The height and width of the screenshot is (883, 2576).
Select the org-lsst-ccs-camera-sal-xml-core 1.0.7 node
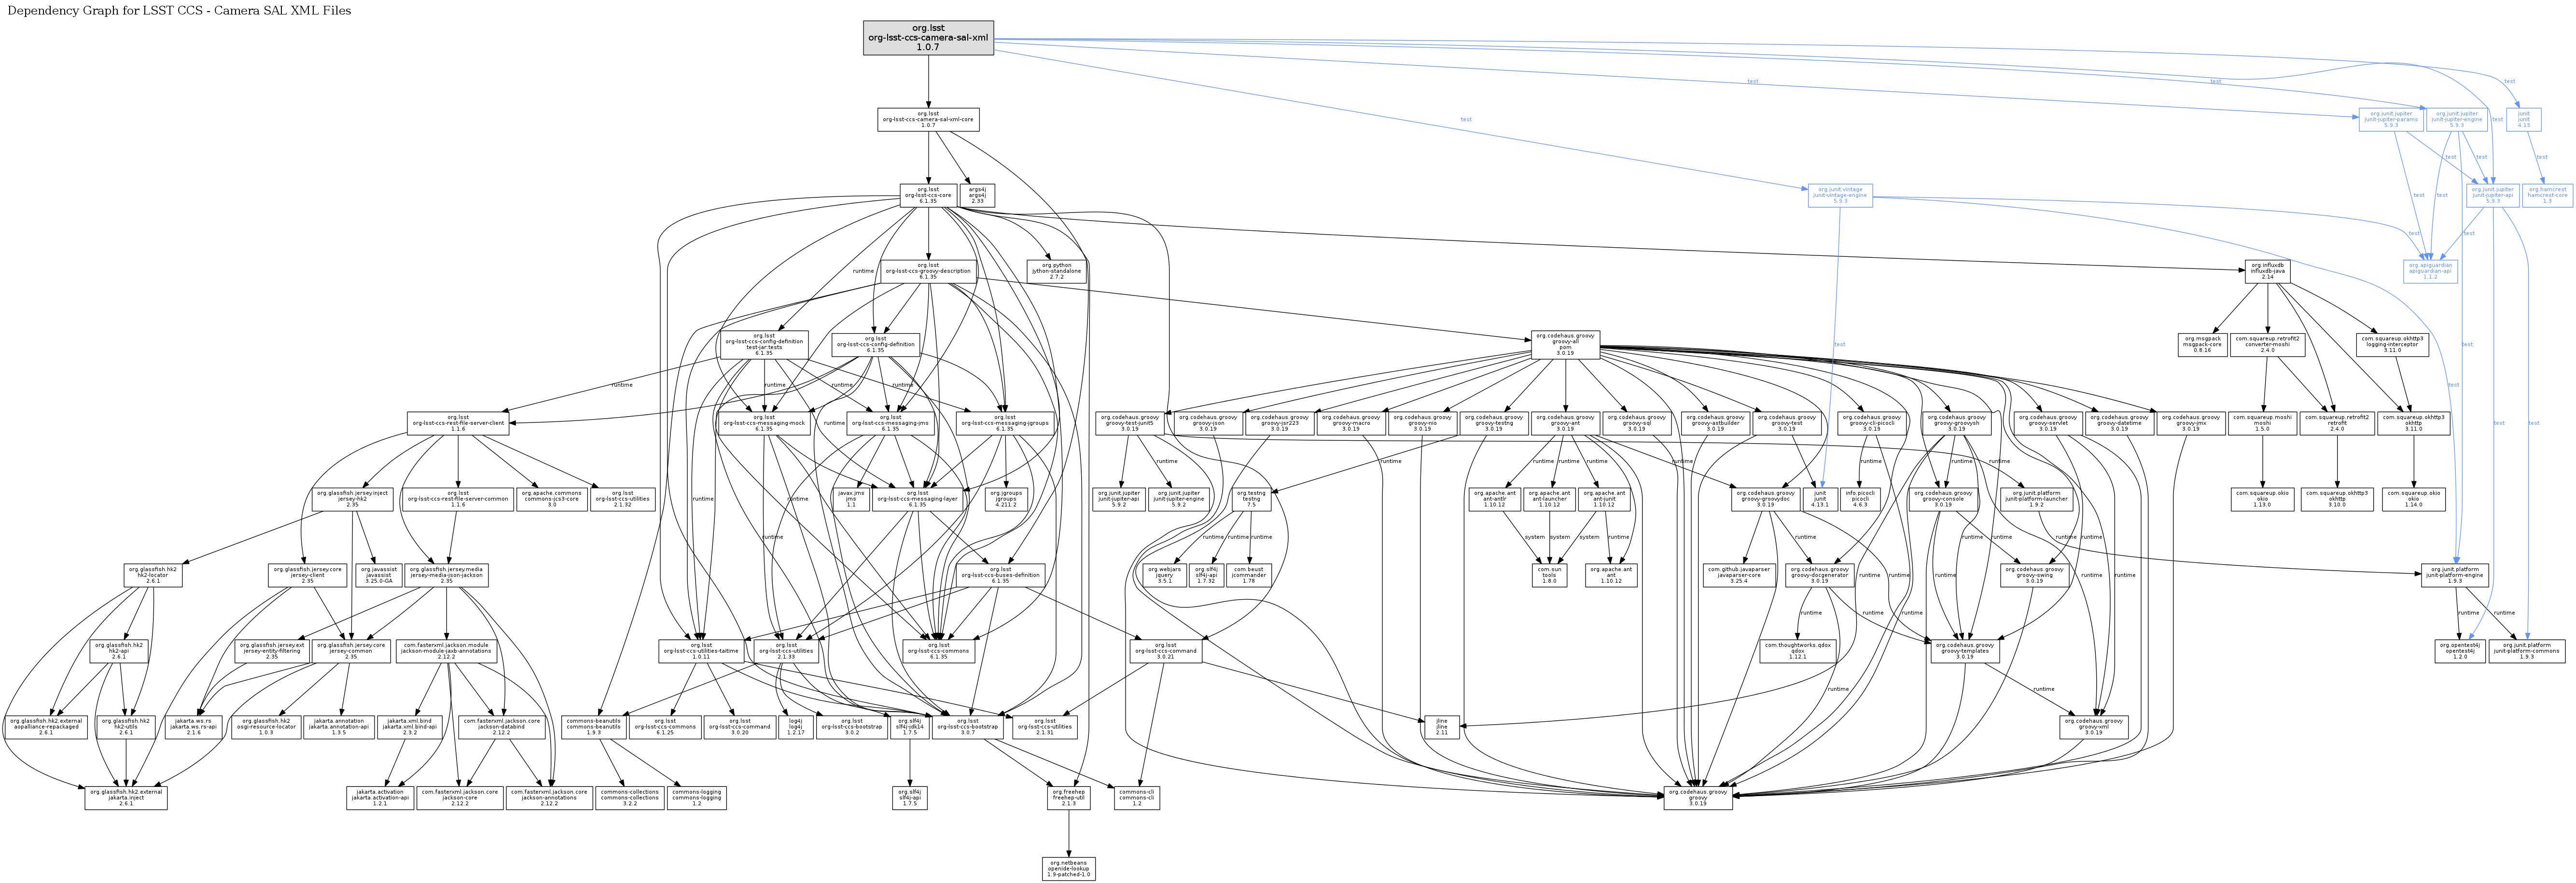click(928, 120)
